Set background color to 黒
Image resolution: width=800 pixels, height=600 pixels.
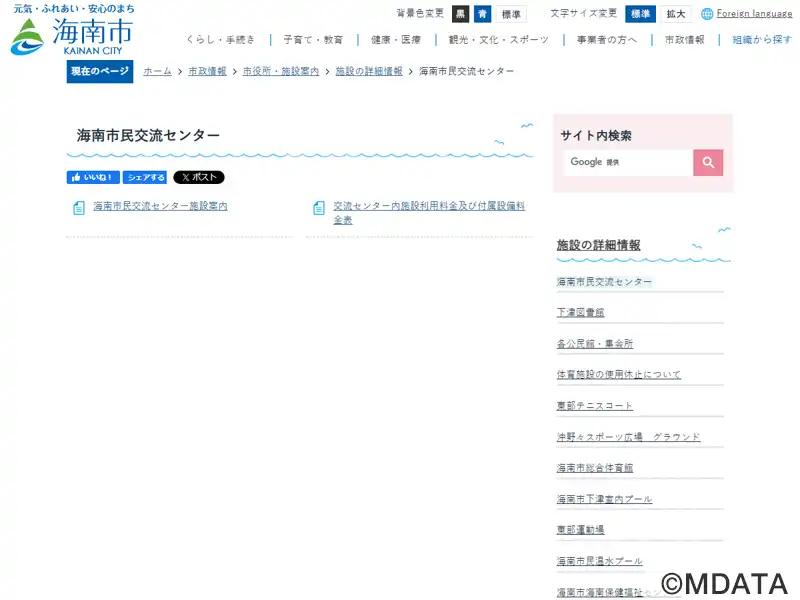(460, 14)
